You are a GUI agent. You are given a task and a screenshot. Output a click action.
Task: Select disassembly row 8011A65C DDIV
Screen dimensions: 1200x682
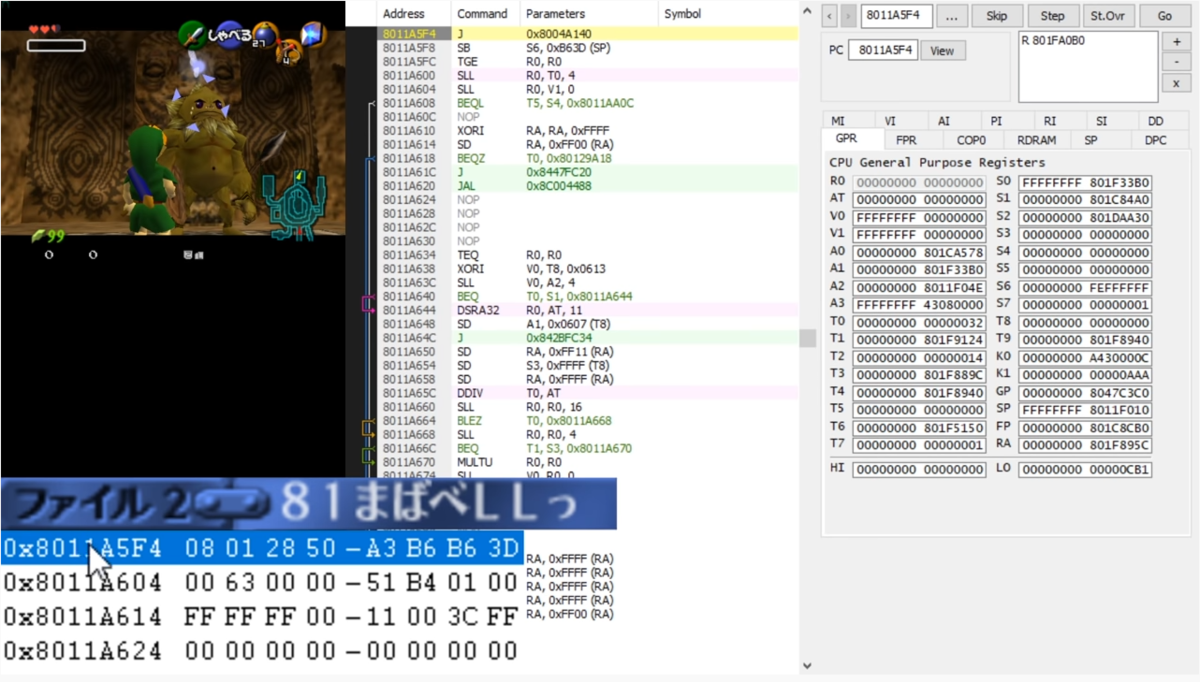588,393
